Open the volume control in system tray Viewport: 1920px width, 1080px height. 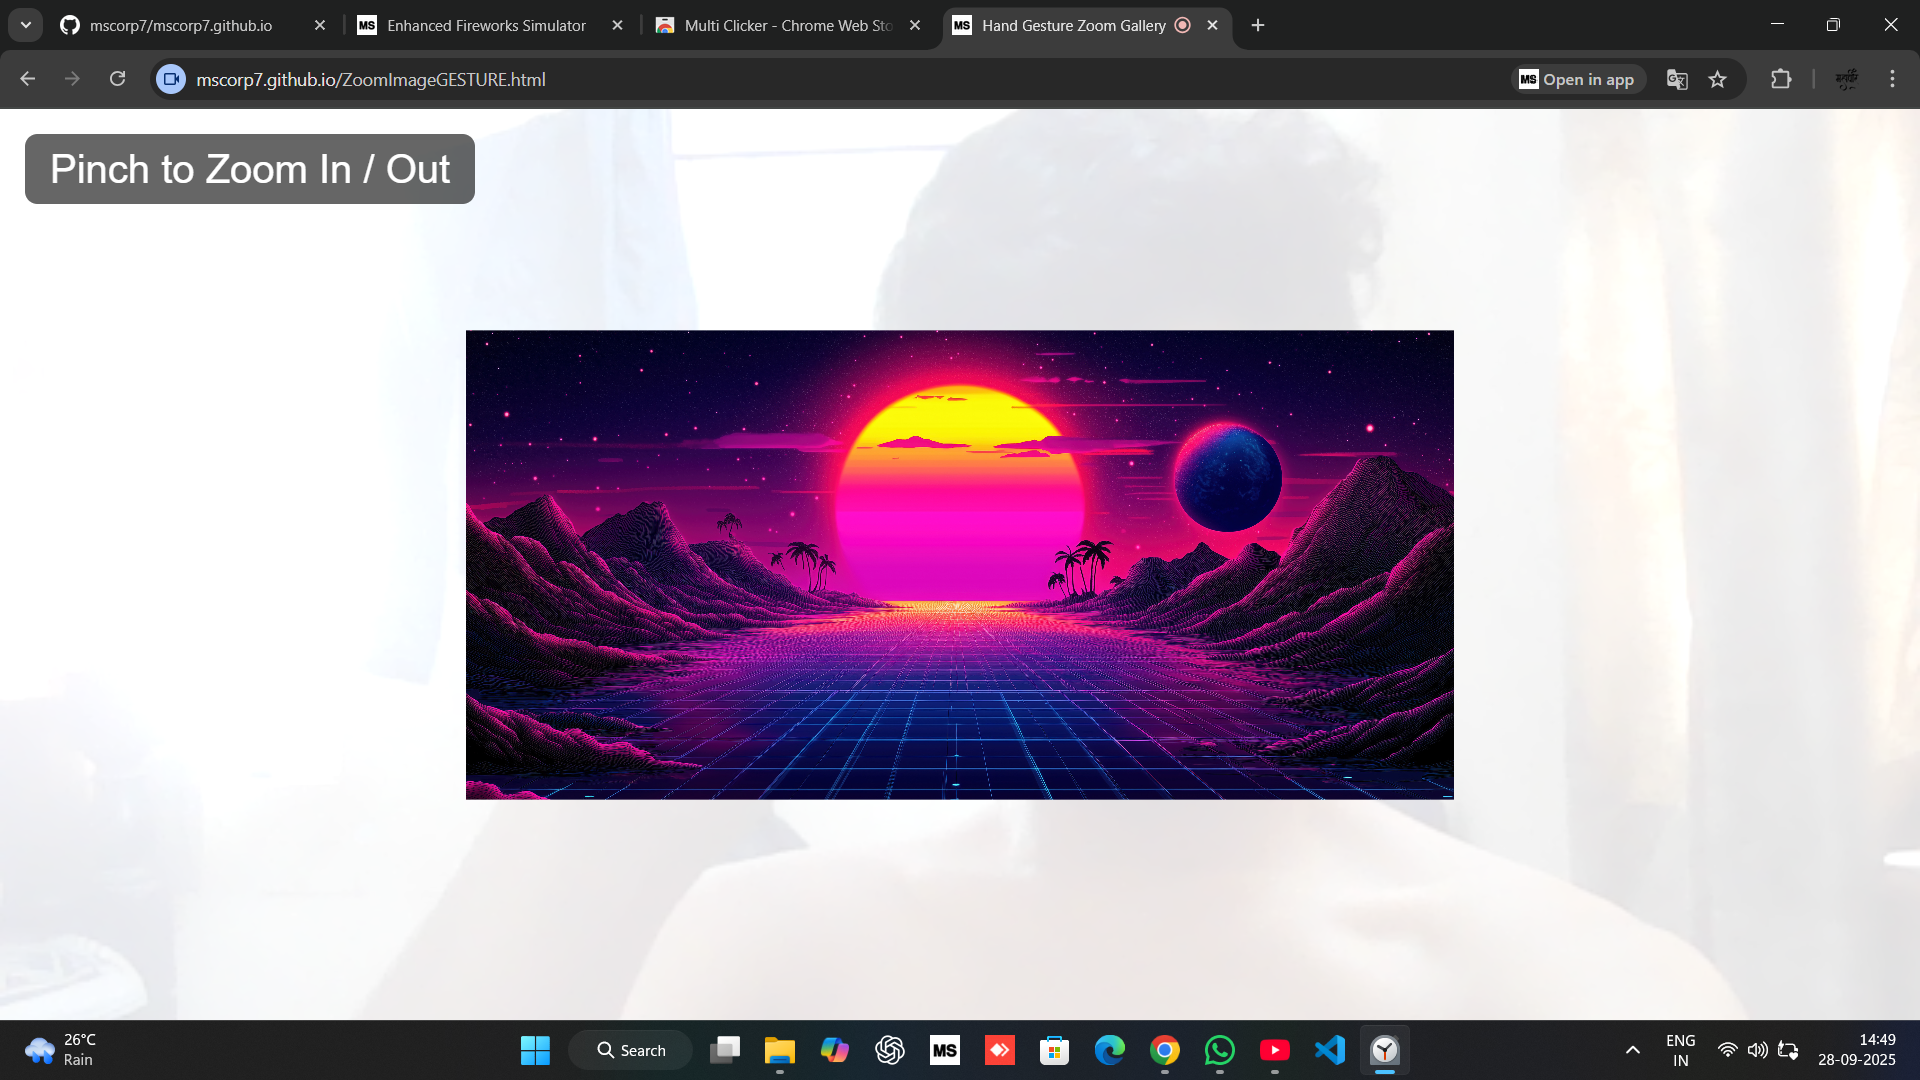[1757, 1050]
